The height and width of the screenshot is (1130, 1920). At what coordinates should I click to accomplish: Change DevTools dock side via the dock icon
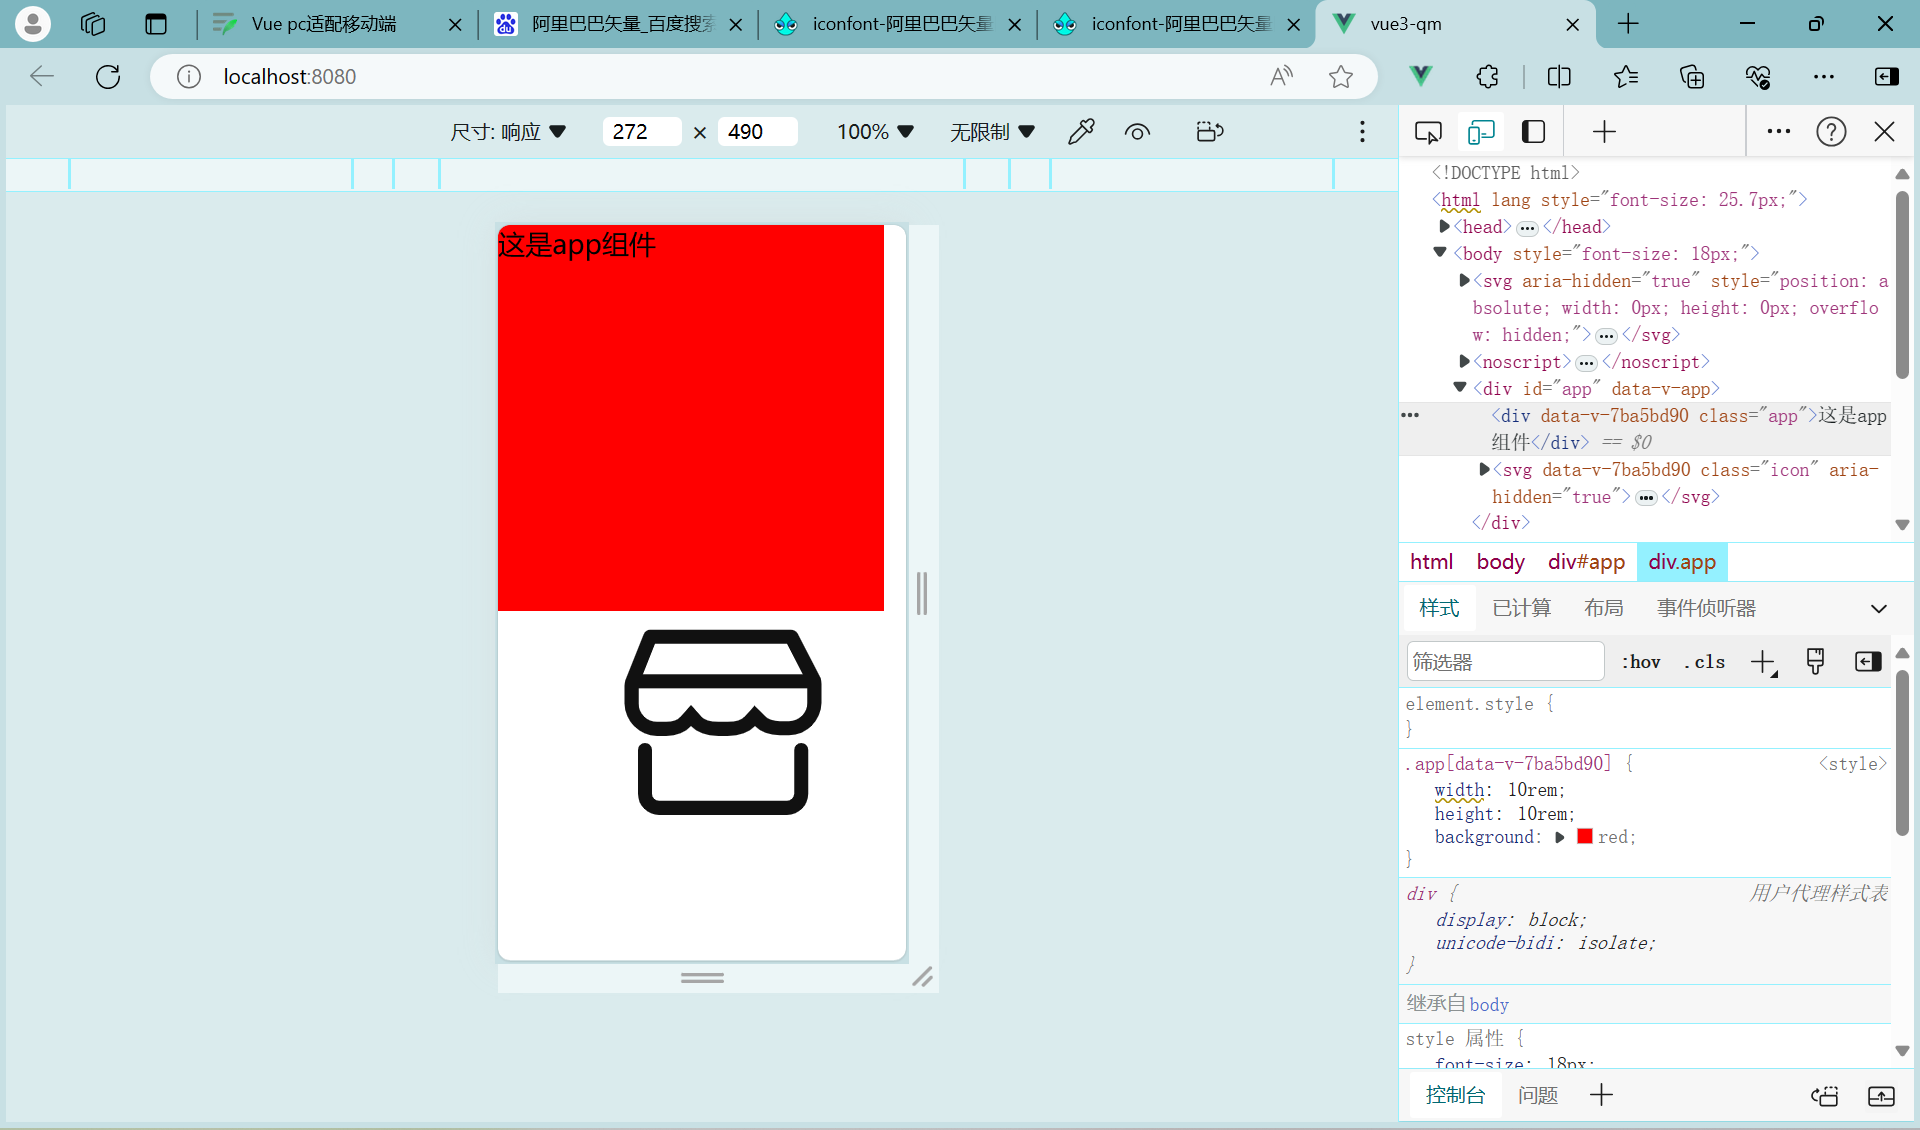pyautogui.click(x=1533, y=131)
